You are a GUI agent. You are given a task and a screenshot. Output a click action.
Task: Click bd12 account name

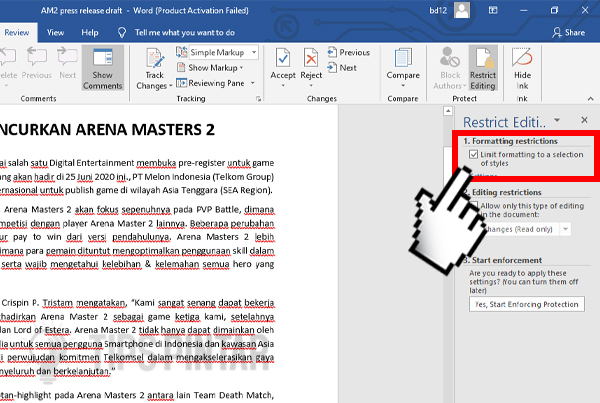(438, 10)
